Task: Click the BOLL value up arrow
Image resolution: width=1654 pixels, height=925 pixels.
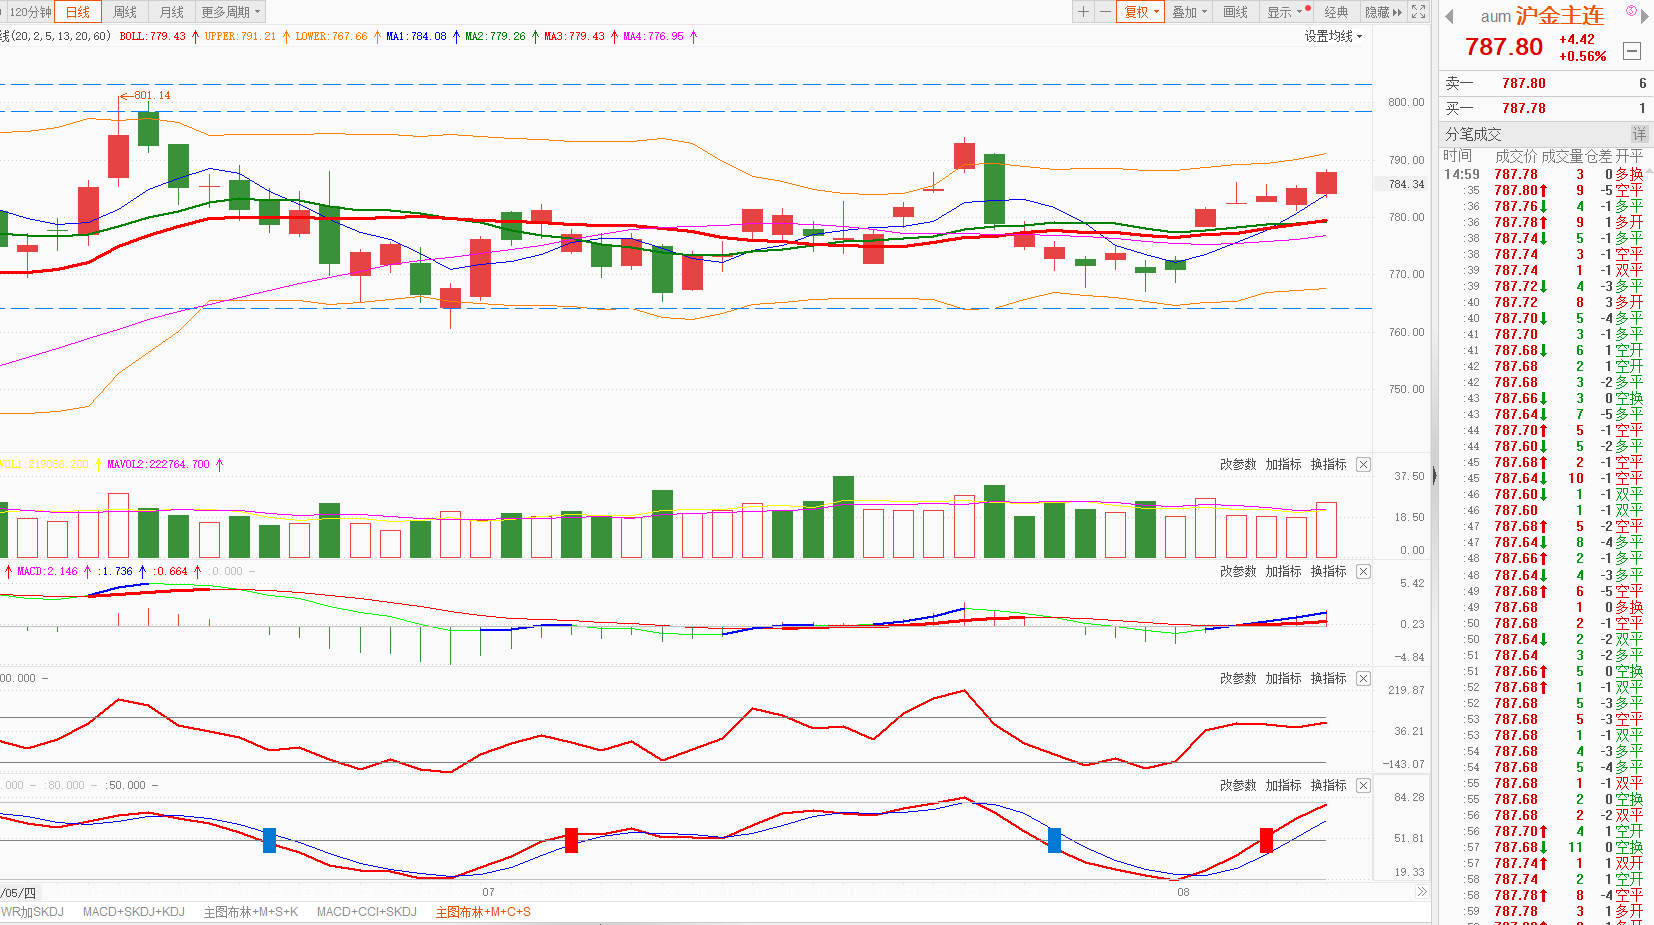Action: (194, 36)
